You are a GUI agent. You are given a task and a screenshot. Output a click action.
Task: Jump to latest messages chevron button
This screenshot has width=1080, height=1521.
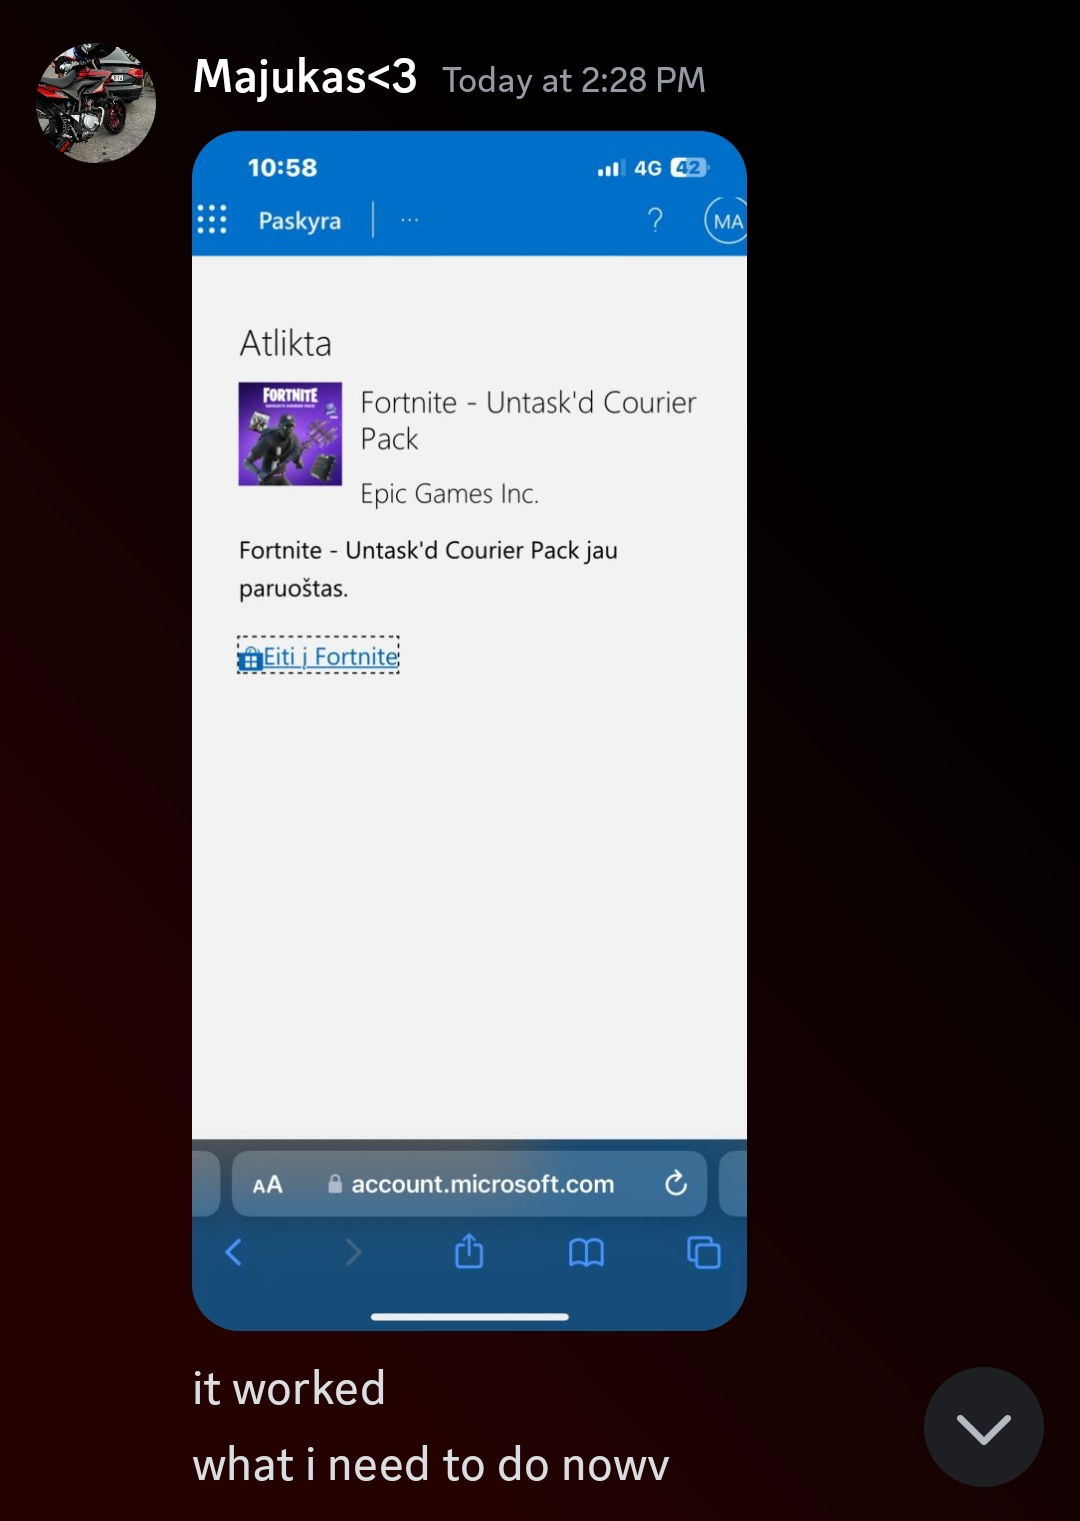pyautogui.click(x=984, y=1427)
